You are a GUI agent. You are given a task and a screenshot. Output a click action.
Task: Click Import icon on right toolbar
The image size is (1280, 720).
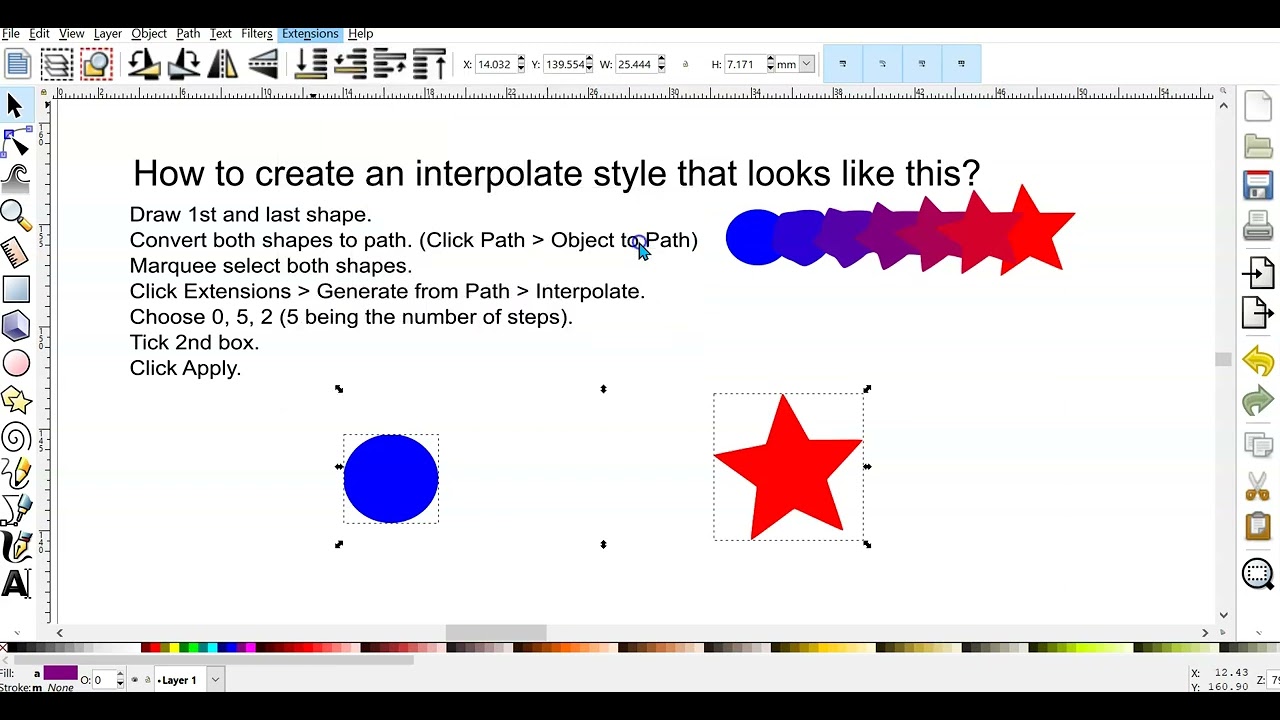tap(1258, 272)
